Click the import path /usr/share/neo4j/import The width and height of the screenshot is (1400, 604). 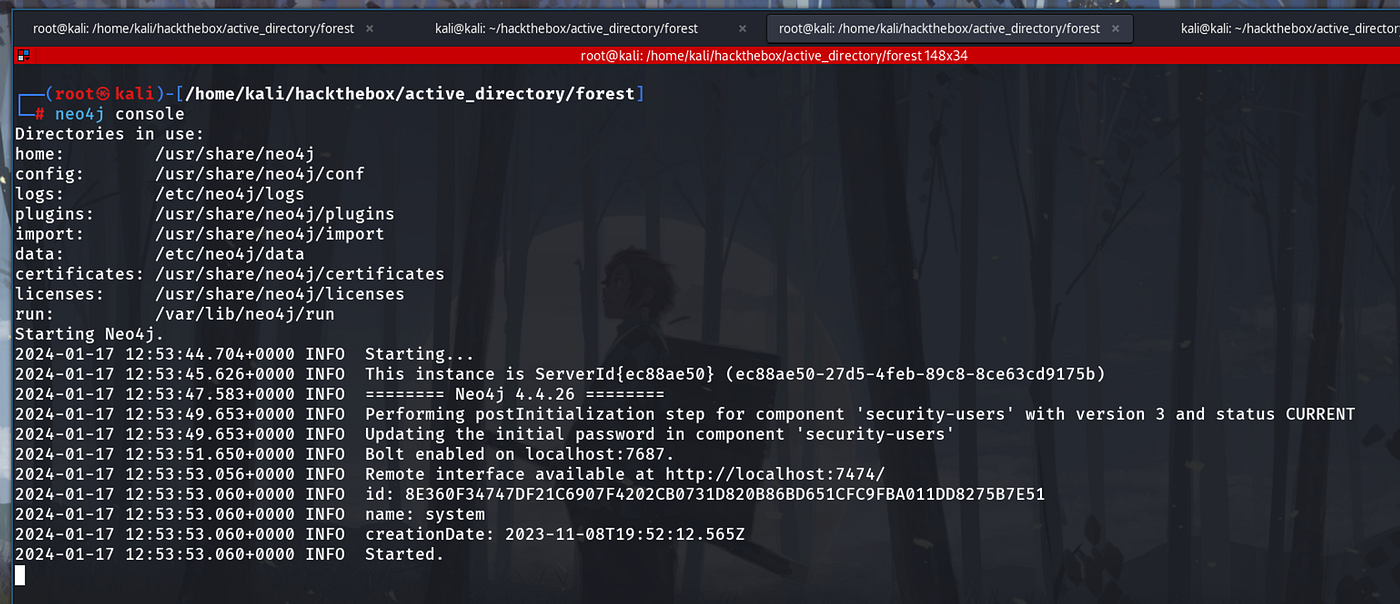click(x=270, y=234)
